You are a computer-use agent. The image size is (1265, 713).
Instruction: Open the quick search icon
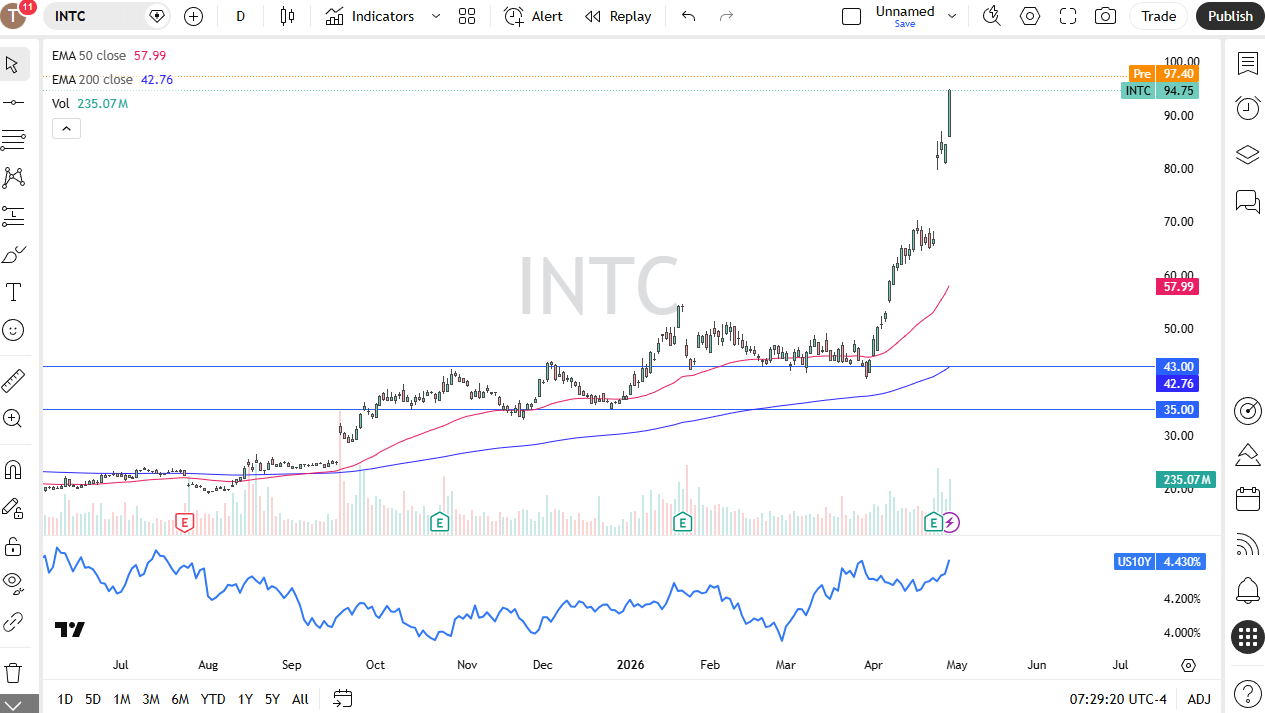991,16
